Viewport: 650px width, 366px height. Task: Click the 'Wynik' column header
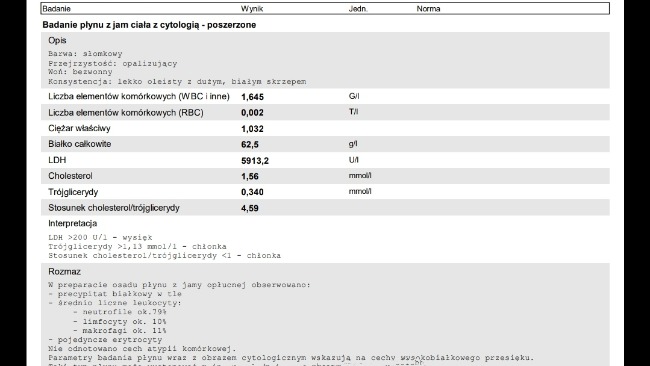(252, 9)
